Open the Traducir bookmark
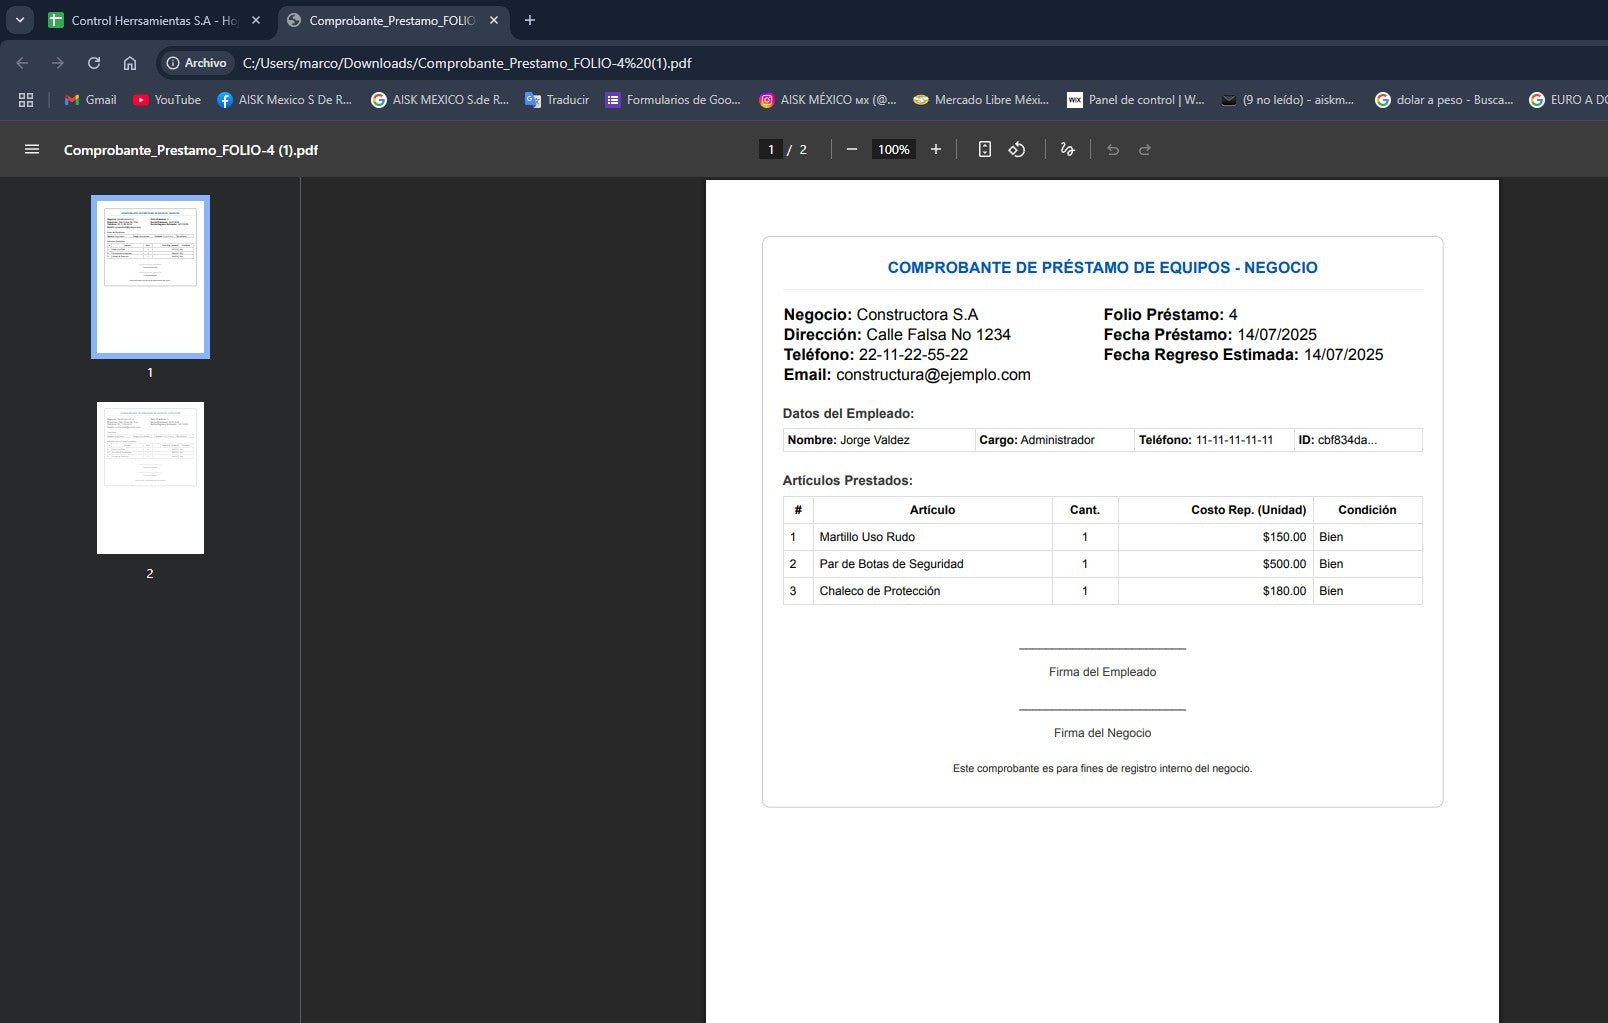The height and width of the screenshot is (1023, 1608). pos(557,100)
